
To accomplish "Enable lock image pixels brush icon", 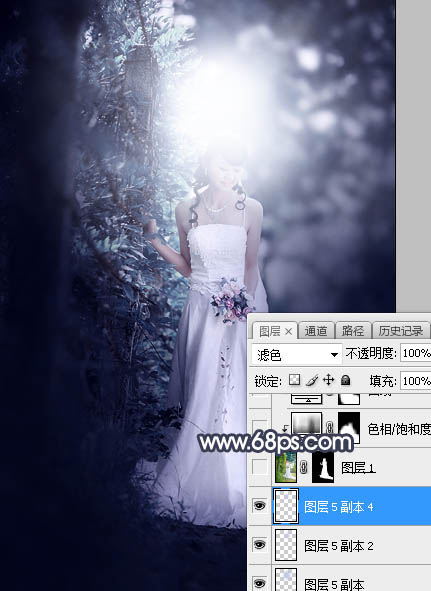I will [312, 380].
